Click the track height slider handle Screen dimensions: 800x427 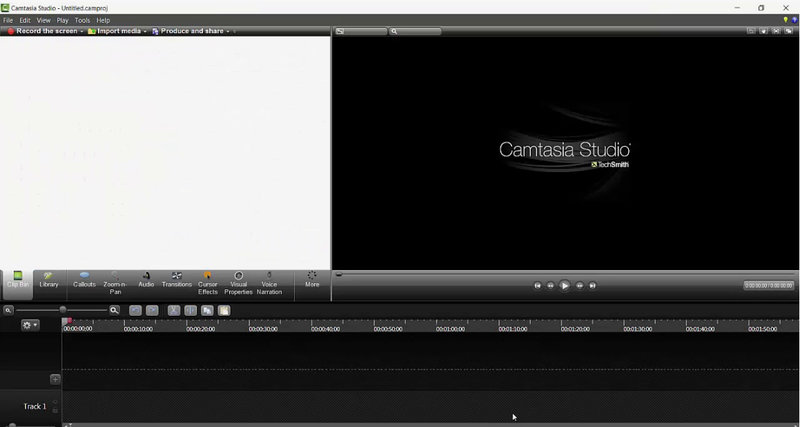12,425
